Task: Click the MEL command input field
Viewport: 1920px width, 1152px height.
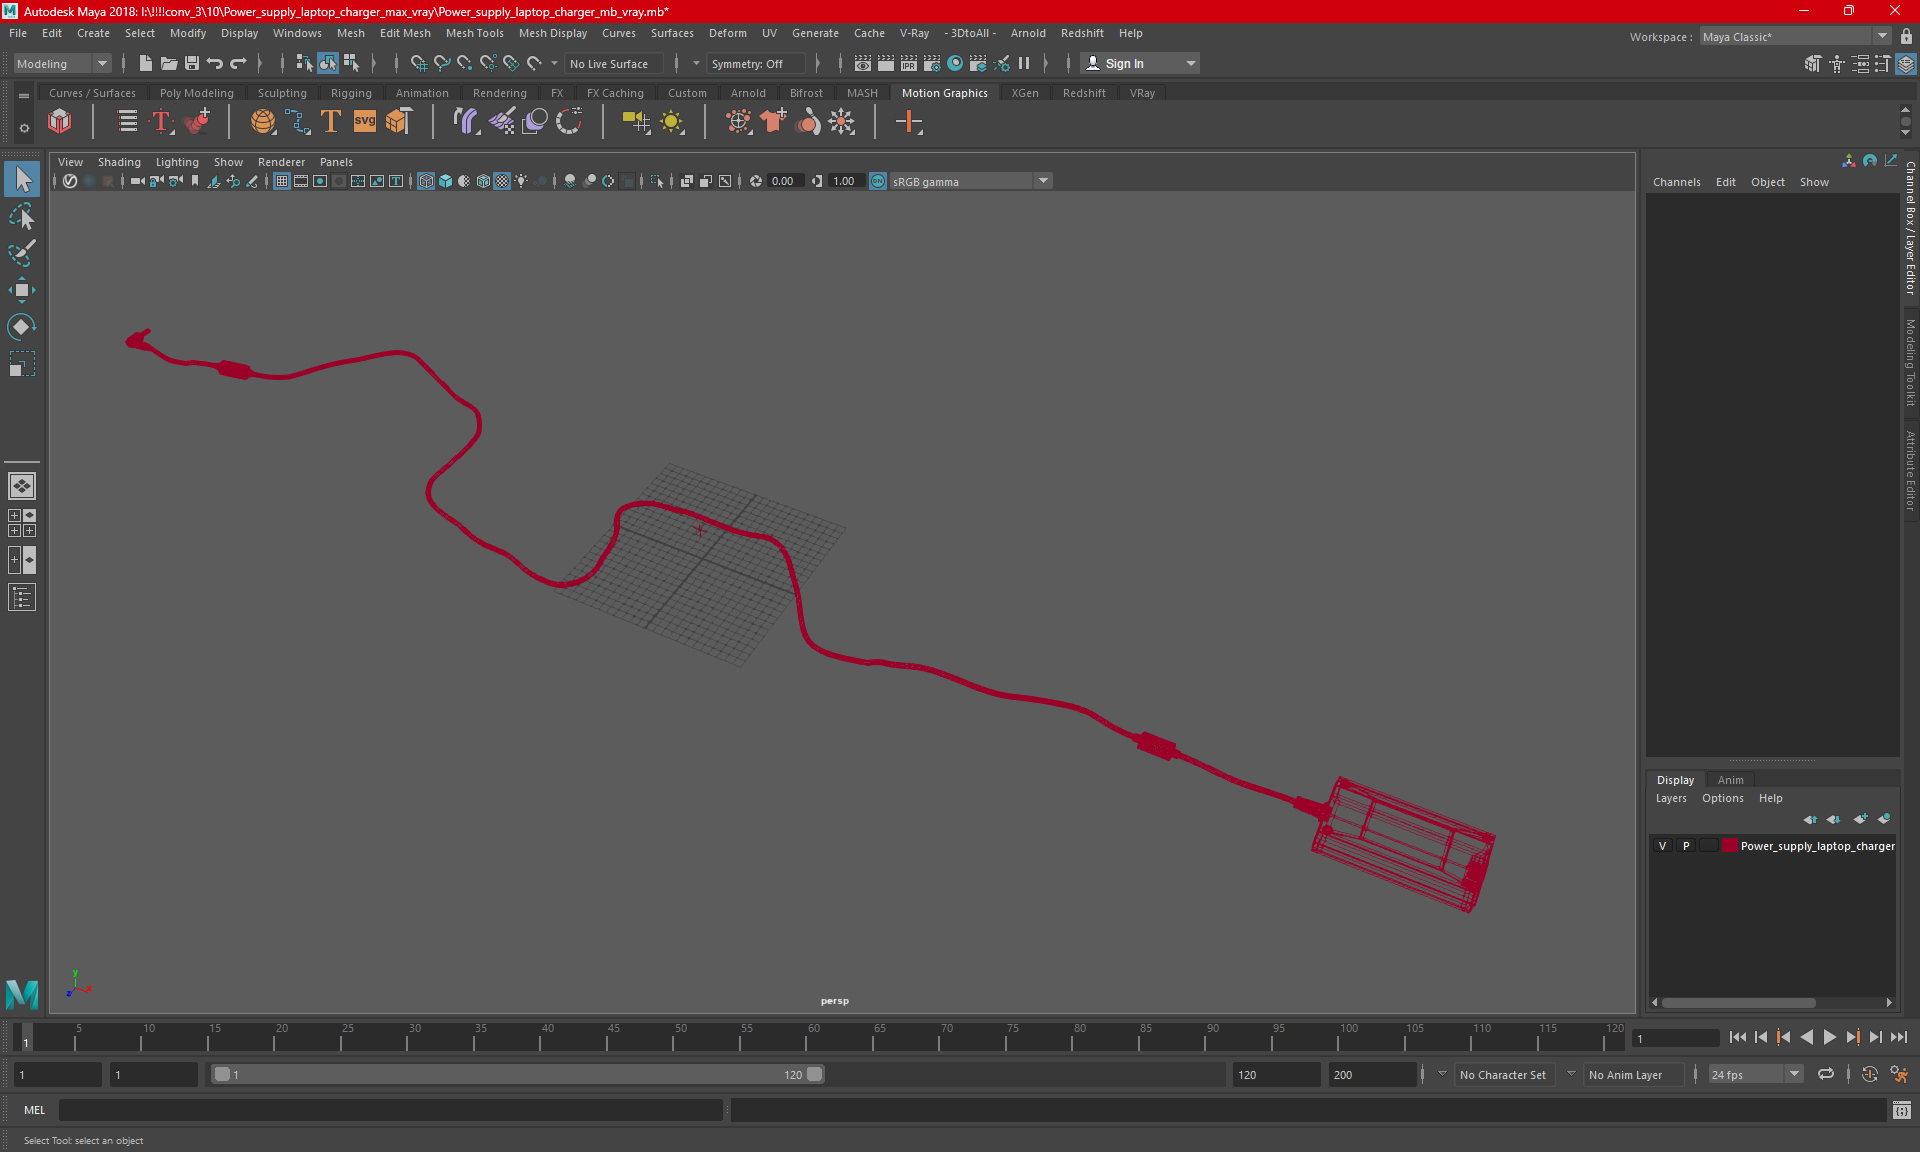Action: [390, 1110]
